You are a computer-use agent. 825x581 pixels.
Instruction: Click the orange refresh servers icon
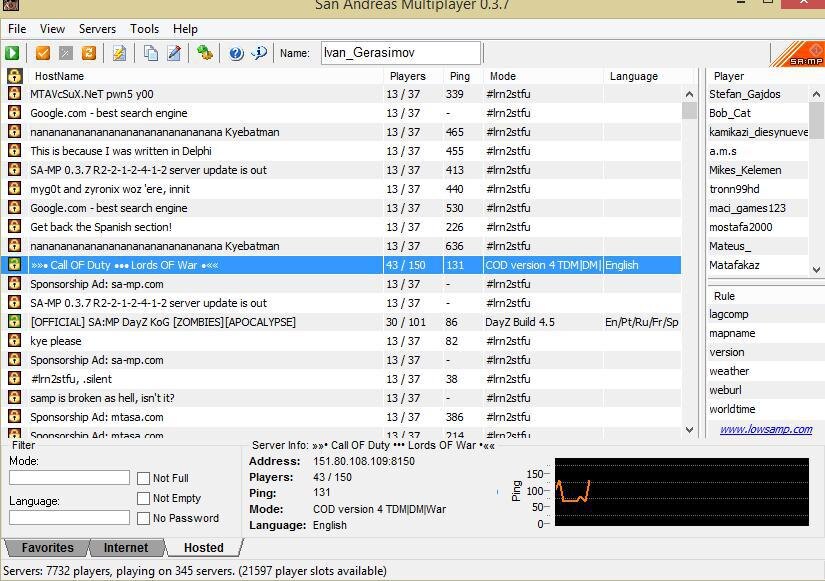coord(90,52)
